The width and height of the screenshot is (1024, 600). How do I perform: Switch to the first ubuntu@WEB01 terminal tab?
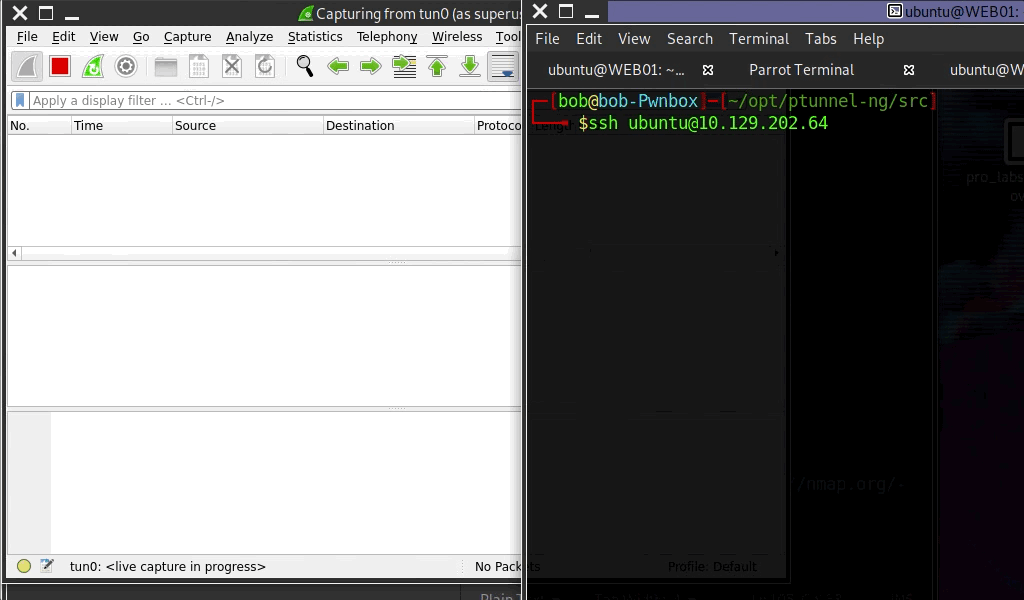tap(616, 70)
